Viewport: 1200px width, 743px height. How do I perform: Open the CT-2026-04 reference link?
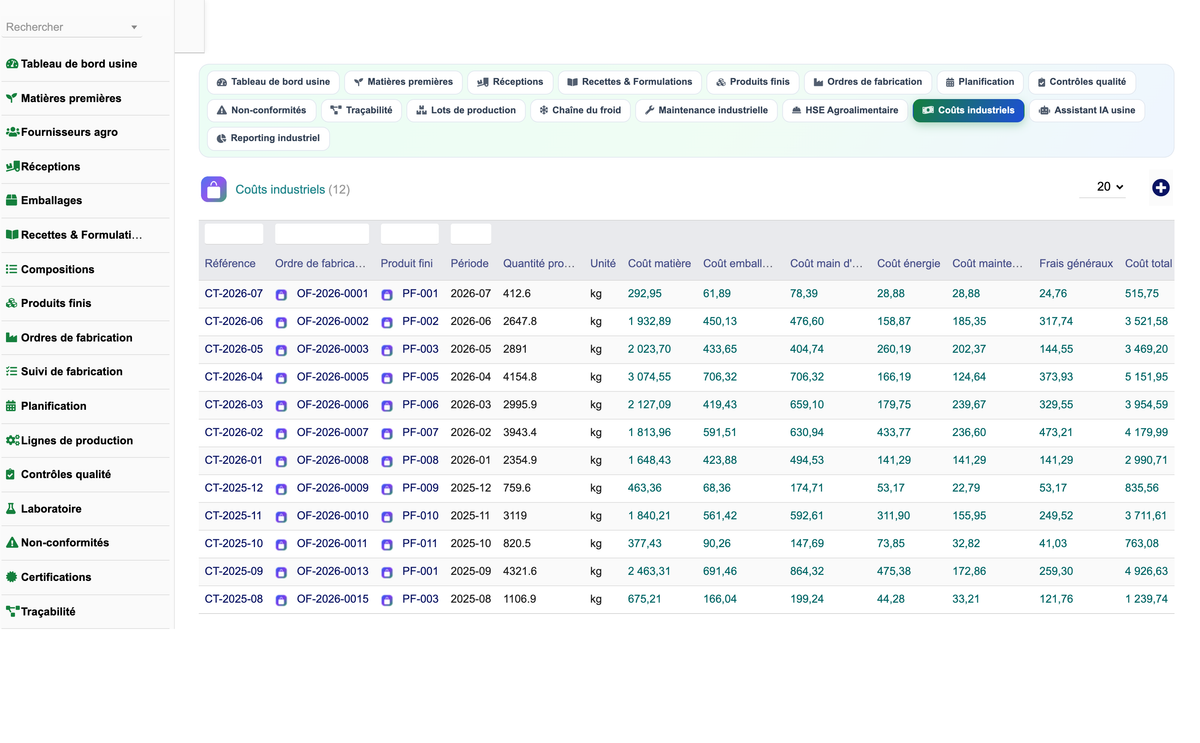(234, 377)
